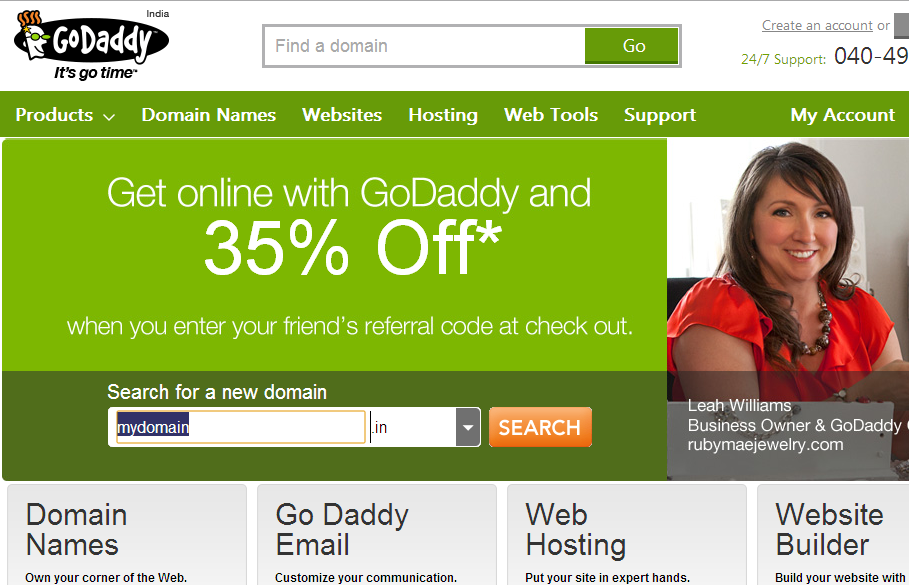The width and height of the screenshot is (909, 585).
Task: Open the Website Builder card
Action: pyautogui.click(x=833, y=535)
